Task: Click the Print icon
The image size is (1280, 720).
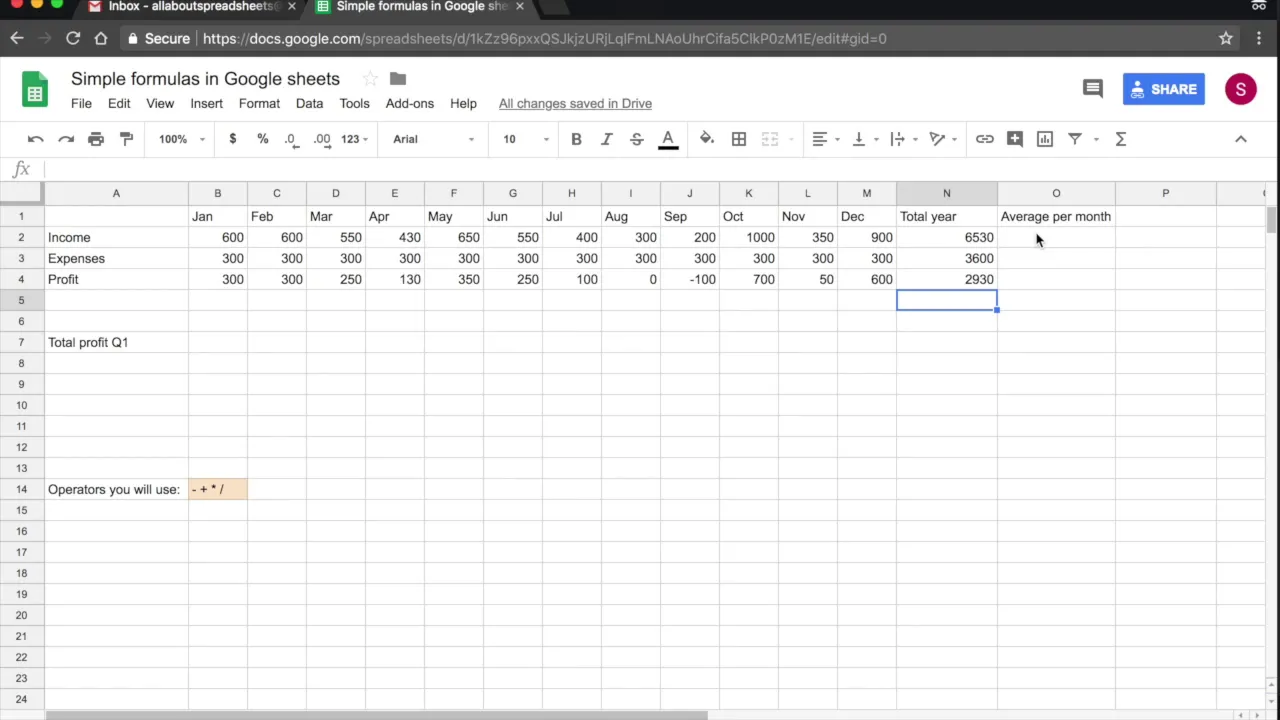Action: (96, 139)
